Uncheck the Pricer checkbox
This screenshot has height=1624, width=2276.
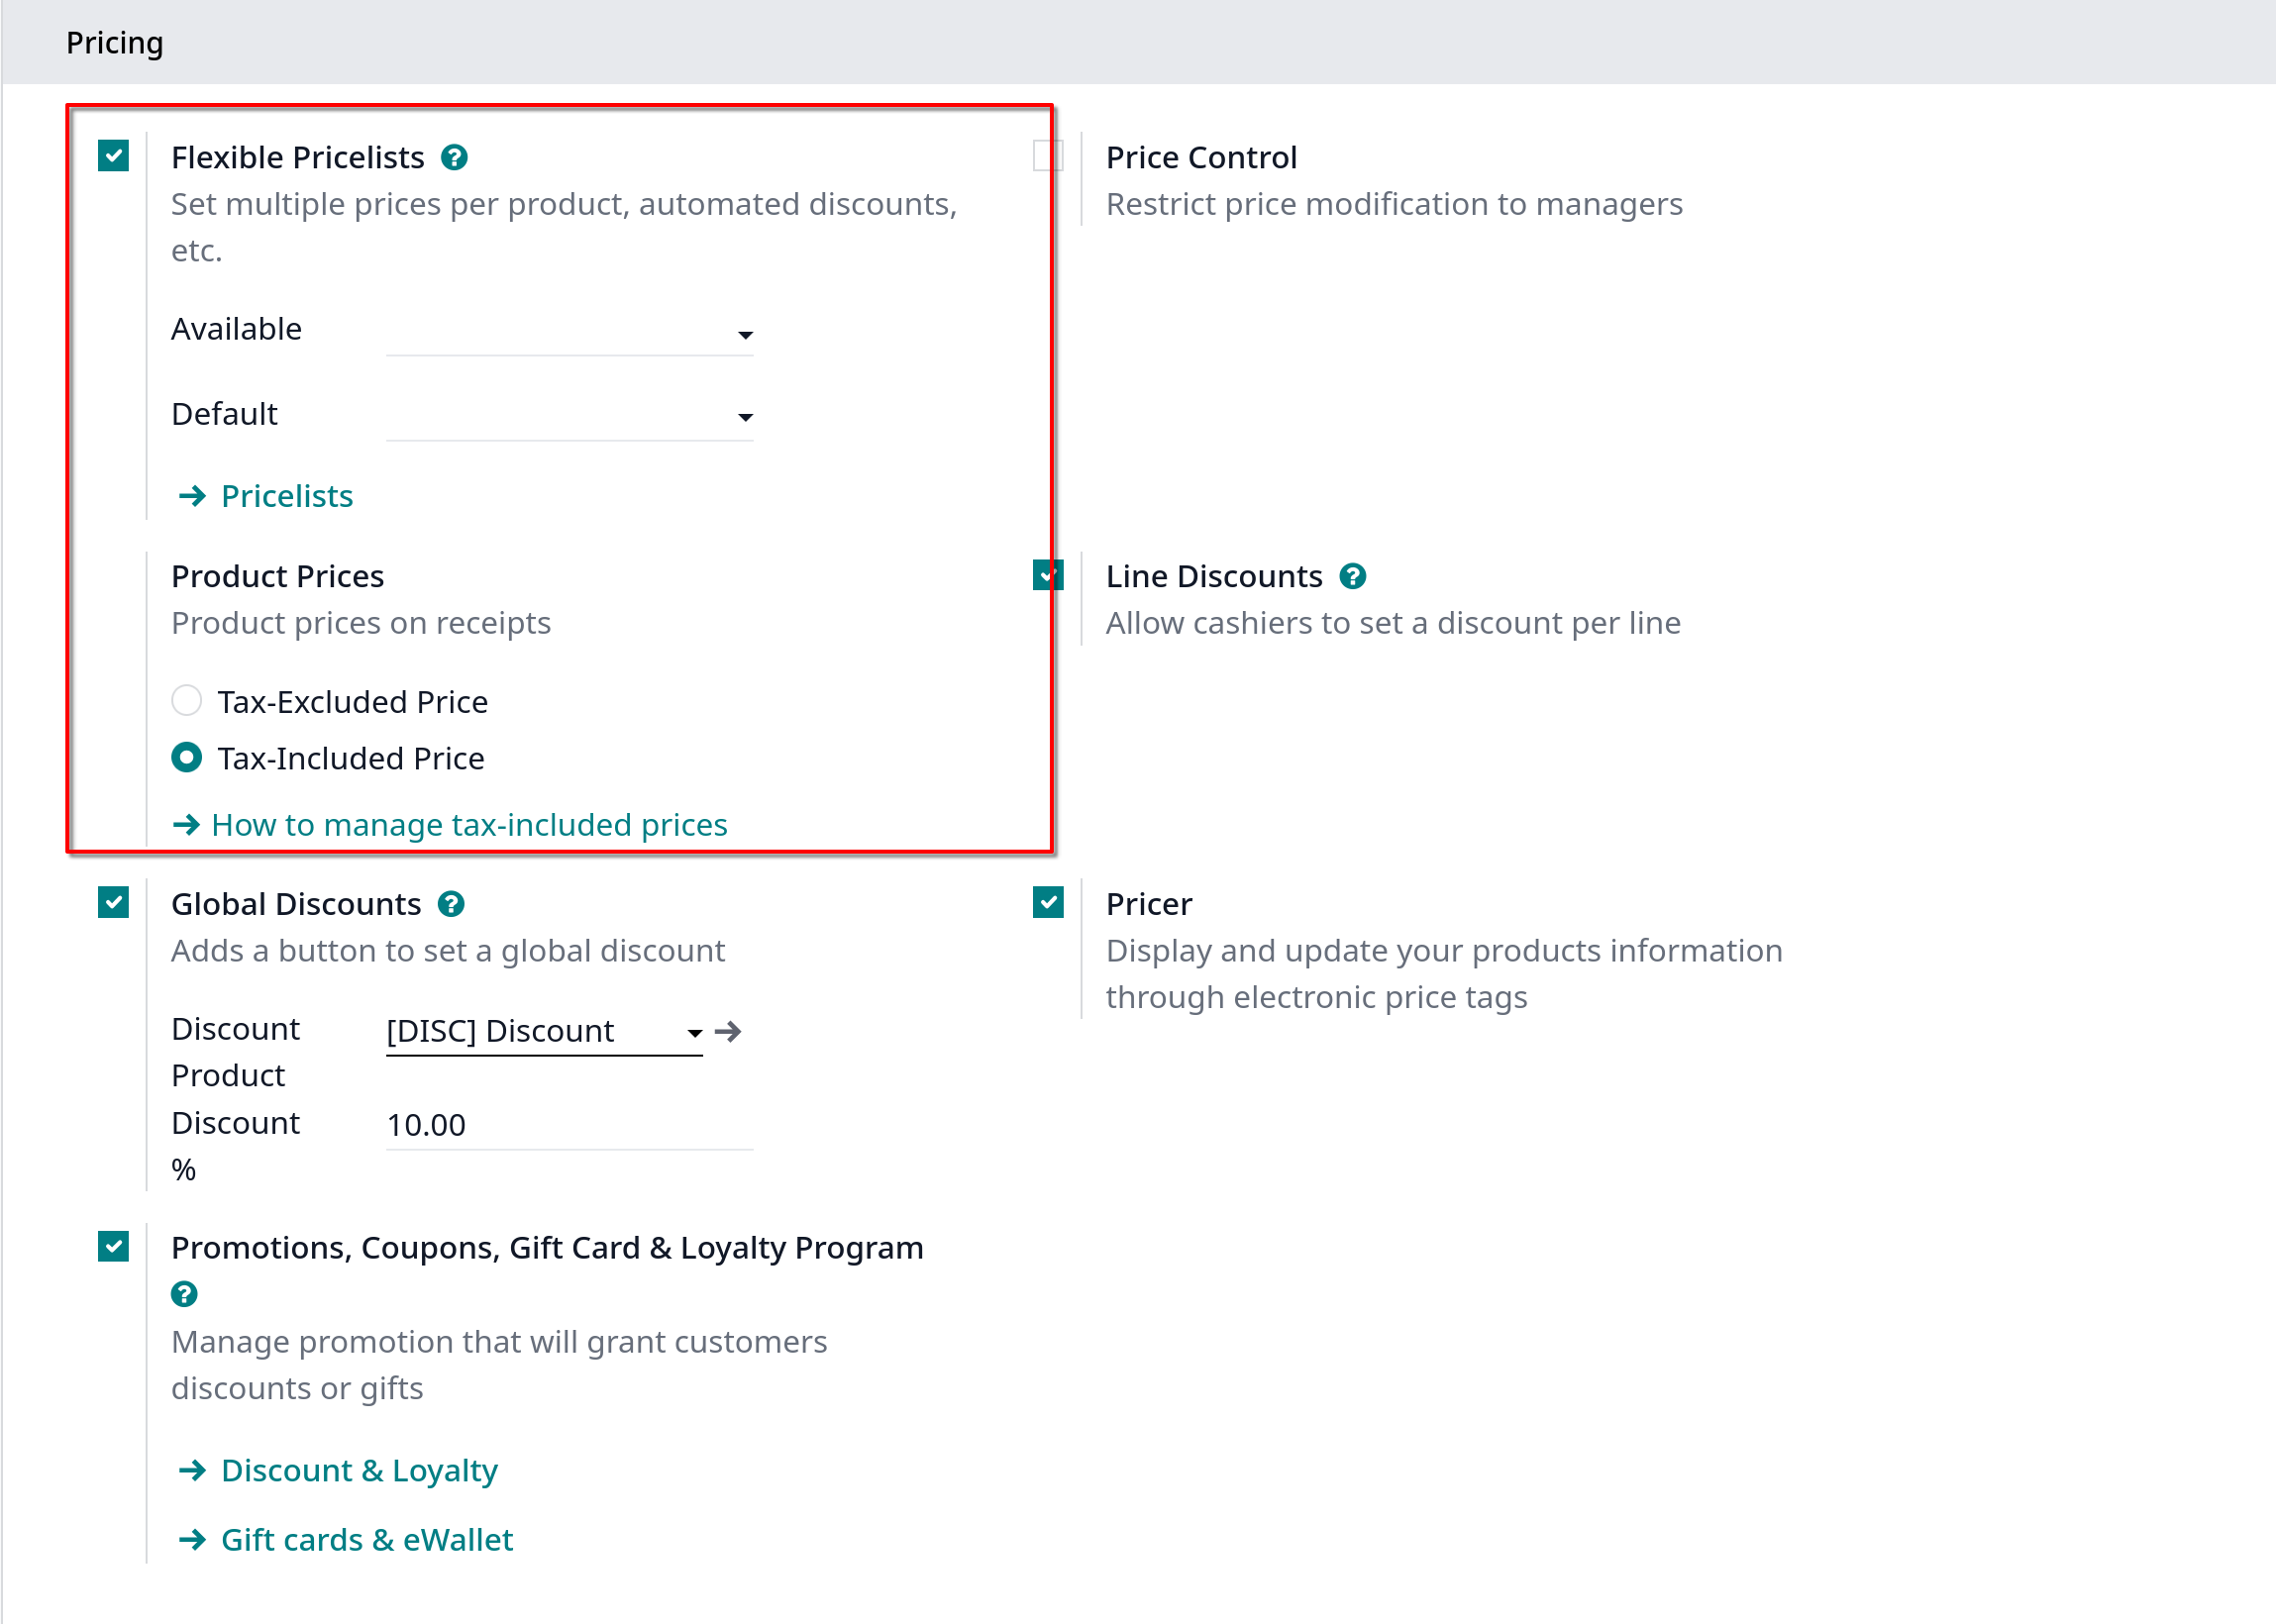(x=1048, y=902)
